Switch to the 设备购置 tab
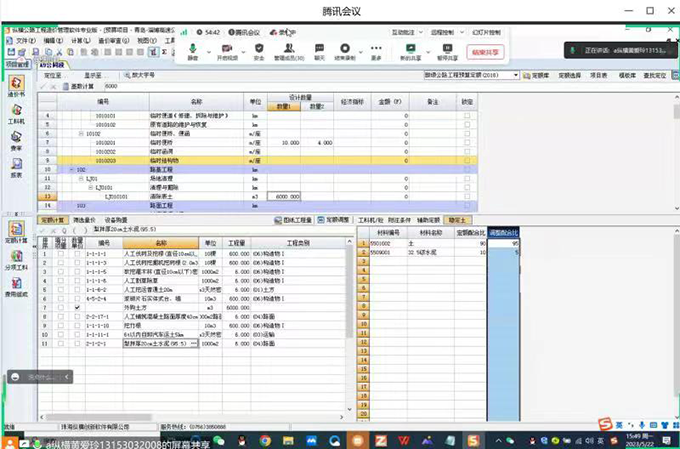 pos(114,219)
